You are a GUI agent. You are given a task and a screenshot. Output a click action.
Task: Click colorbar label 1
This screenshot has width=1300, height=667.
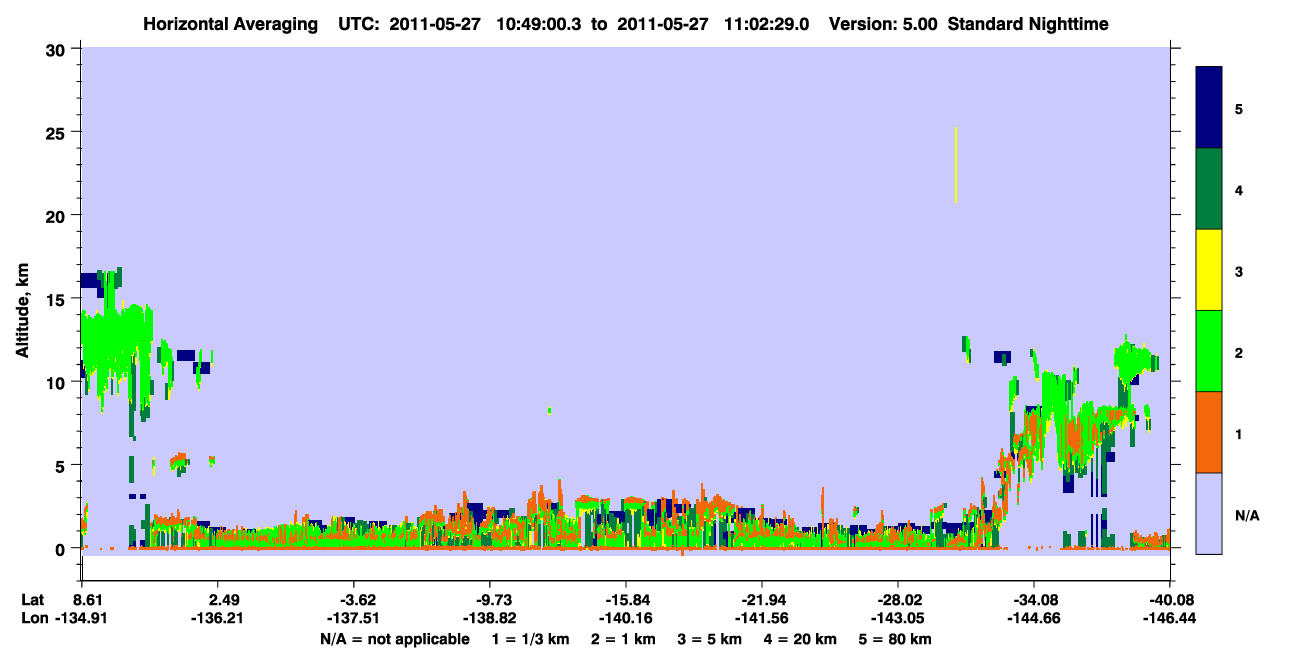click(1239, 433)
